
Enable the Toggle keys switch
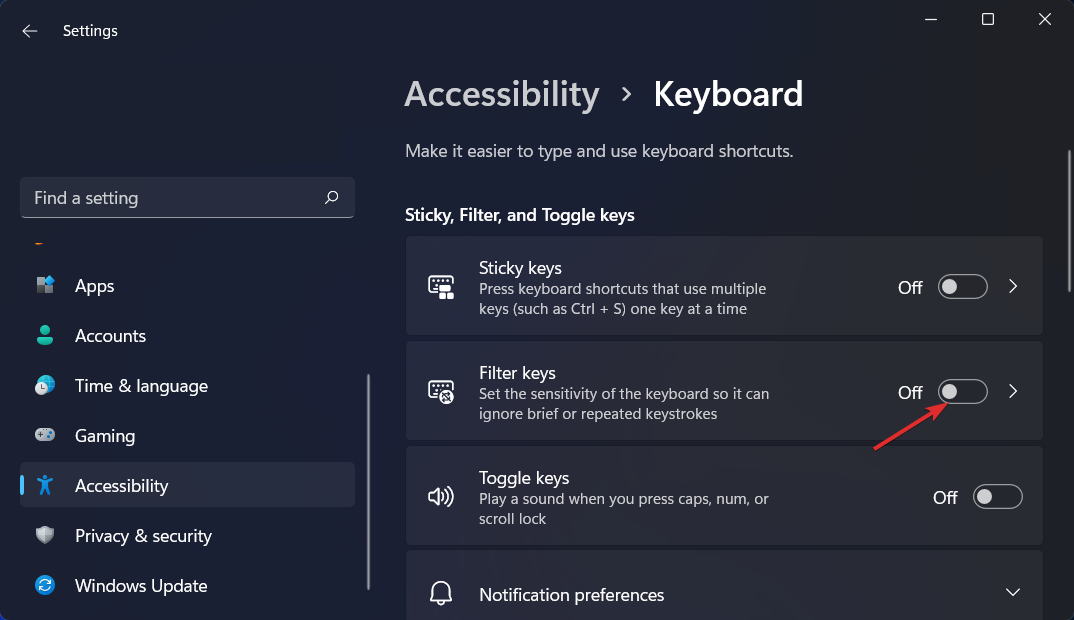tap(997, 496)
